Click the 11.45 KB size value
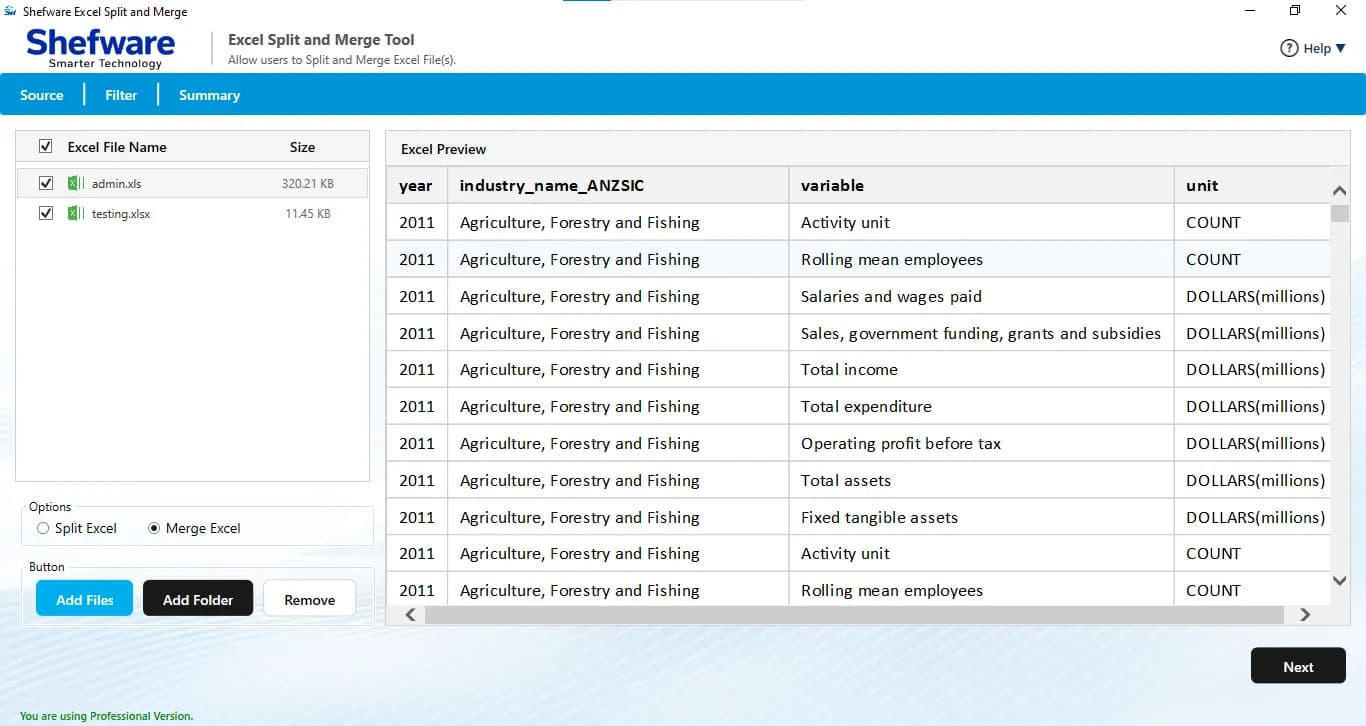The width and height of the screenshot is (1366, 726). click(308, 214)
